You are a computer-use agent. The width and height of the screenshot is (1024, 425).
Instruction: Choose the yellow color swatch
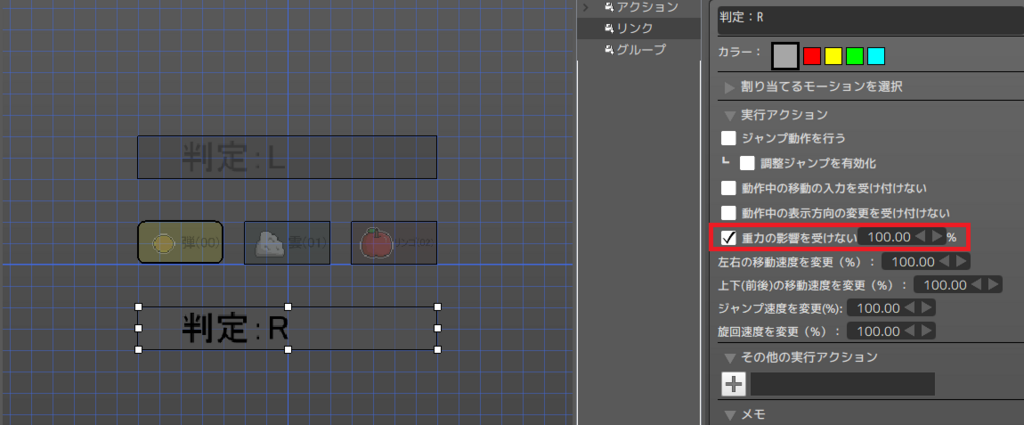833,56
